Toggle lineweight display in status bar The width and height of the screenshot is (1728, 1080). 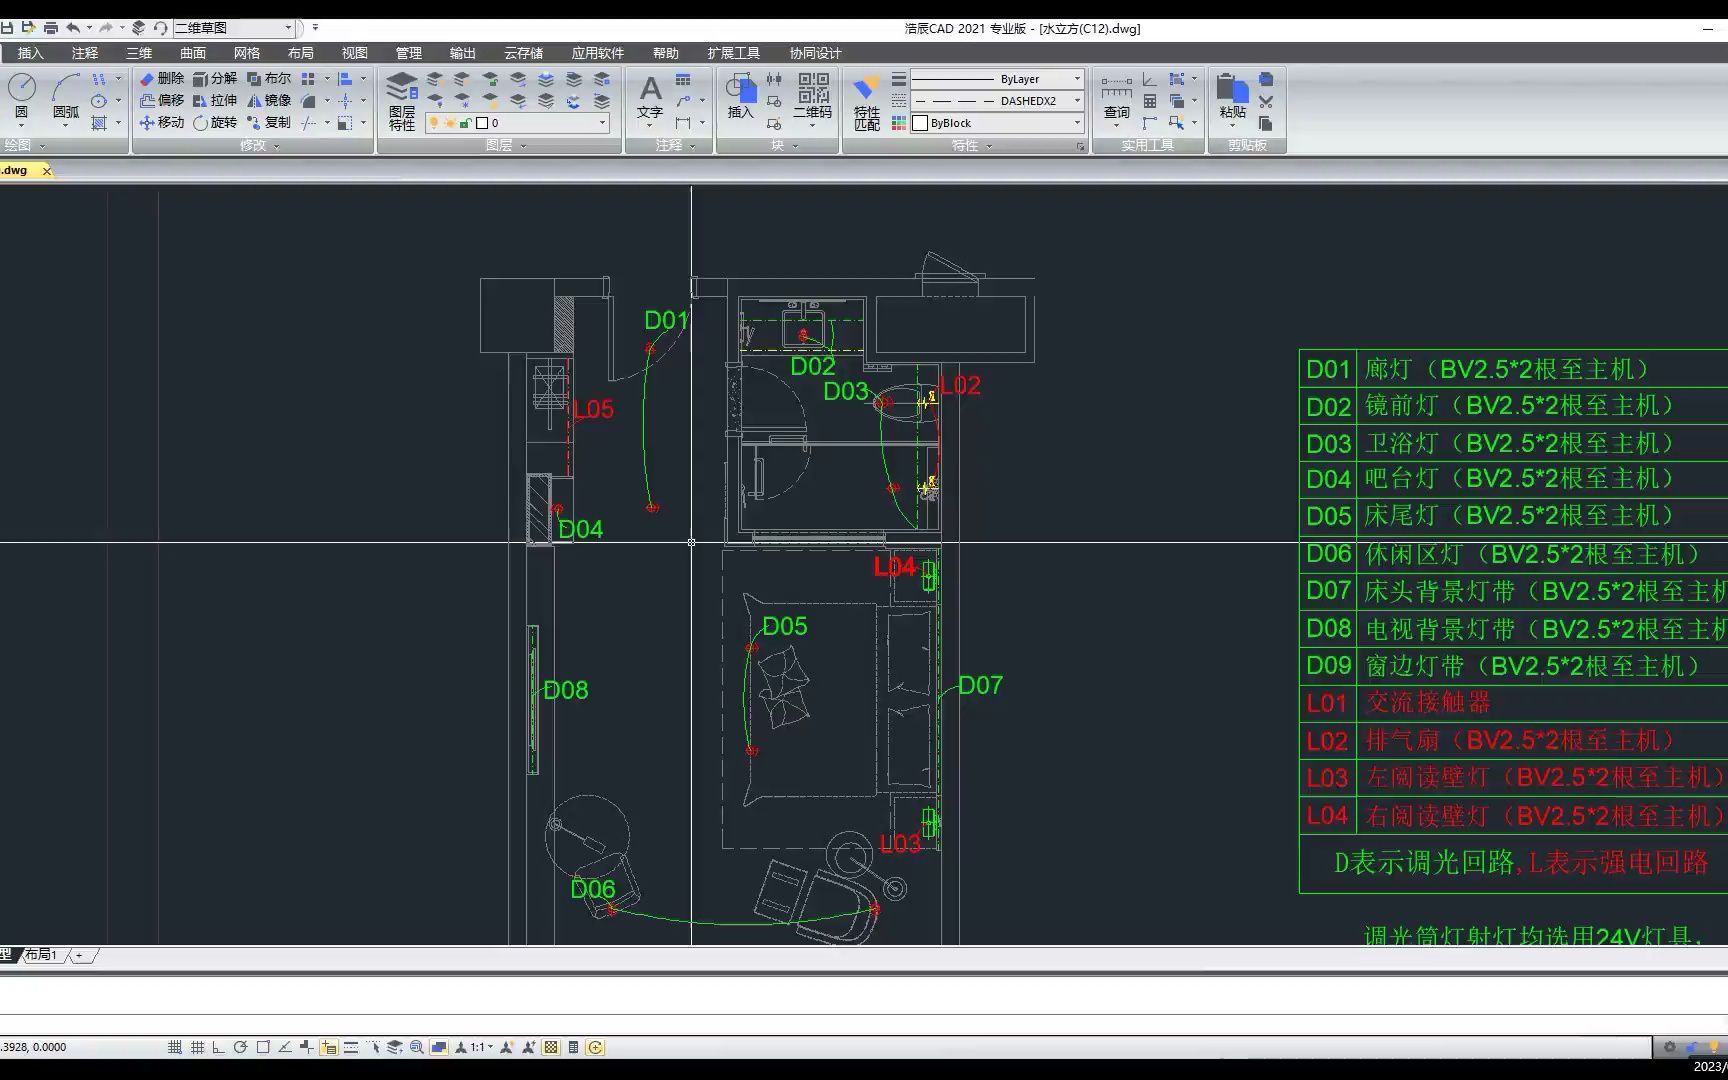coord(351,1047)
